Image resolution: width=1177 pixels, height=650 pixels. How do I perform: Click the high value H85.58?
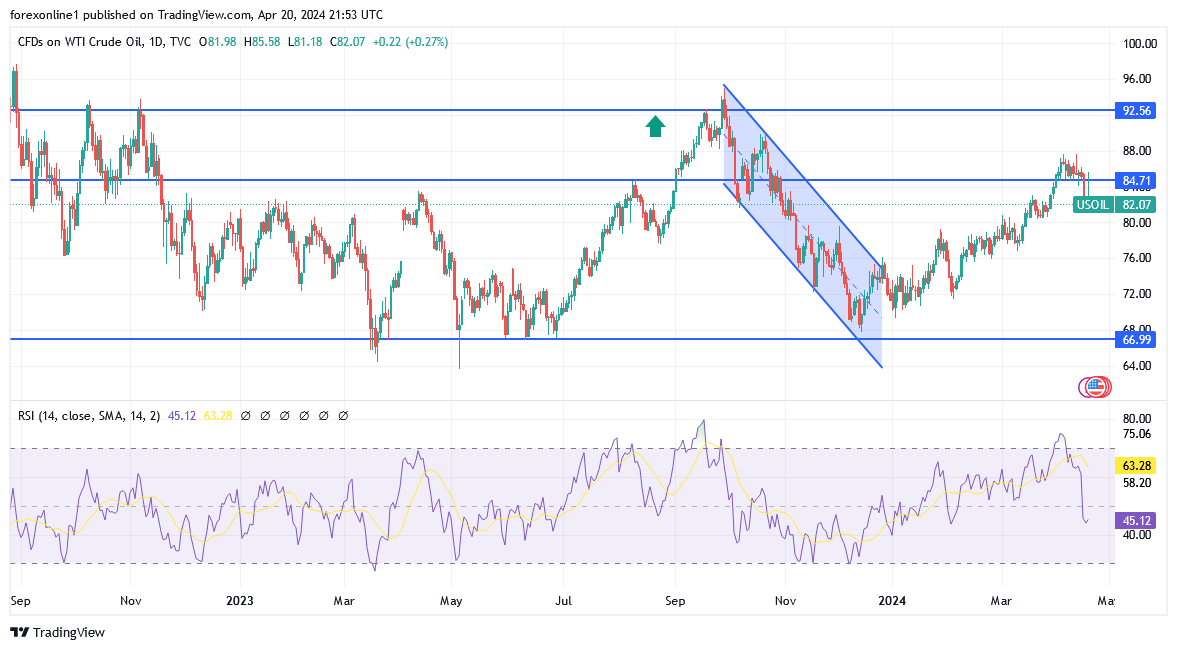point(261,42)
